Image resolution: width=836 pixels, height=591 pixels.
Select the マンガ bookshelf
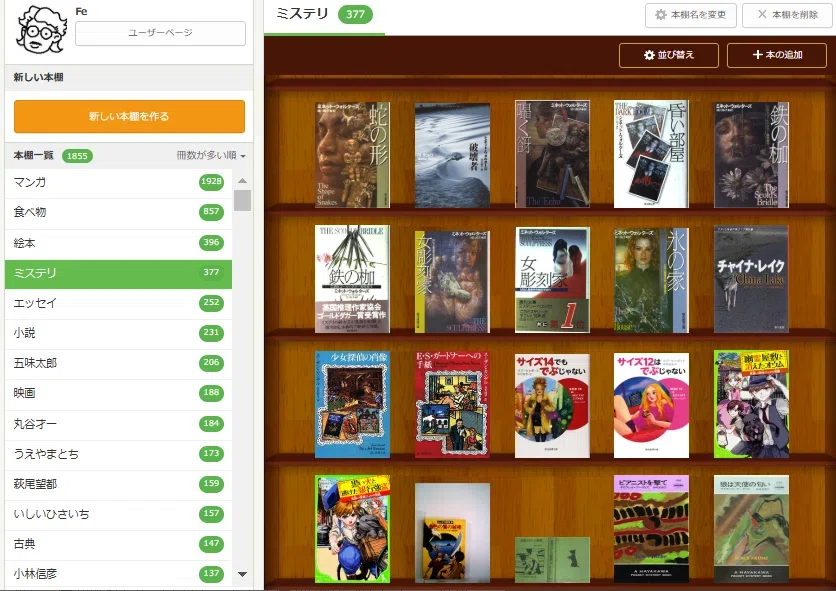118,182
